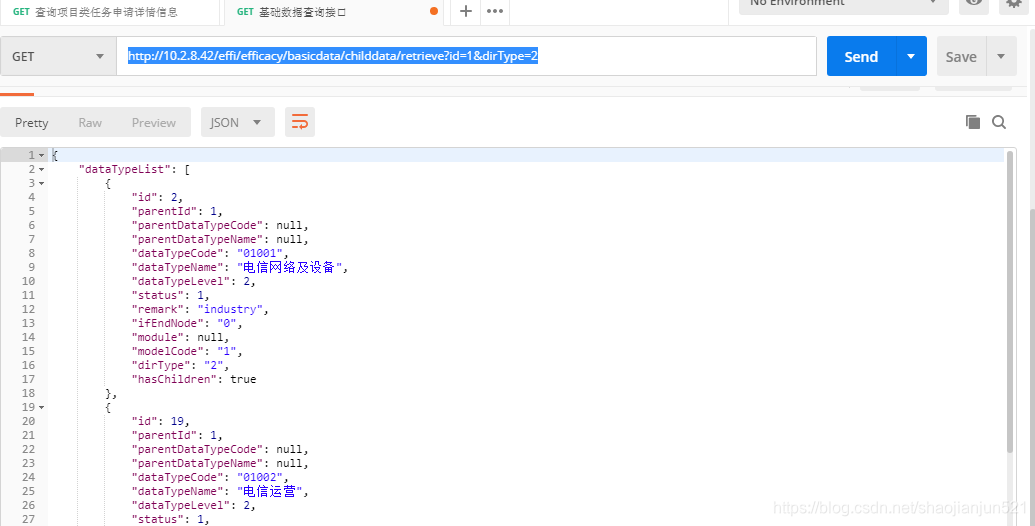Click the "dataTypeList" key text
The width and height of the screenshot is (1035, 526).
[x=125, y=170]
